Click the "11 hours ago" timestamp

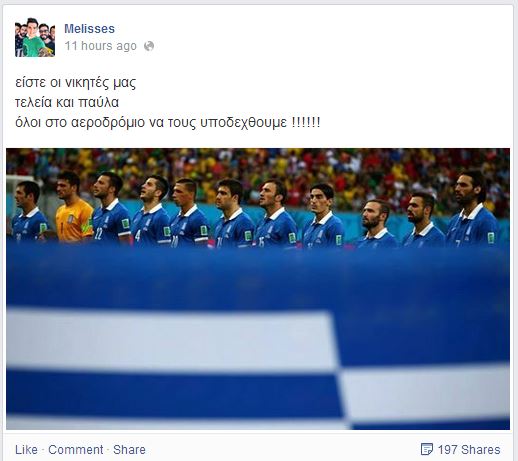[100, 46]
